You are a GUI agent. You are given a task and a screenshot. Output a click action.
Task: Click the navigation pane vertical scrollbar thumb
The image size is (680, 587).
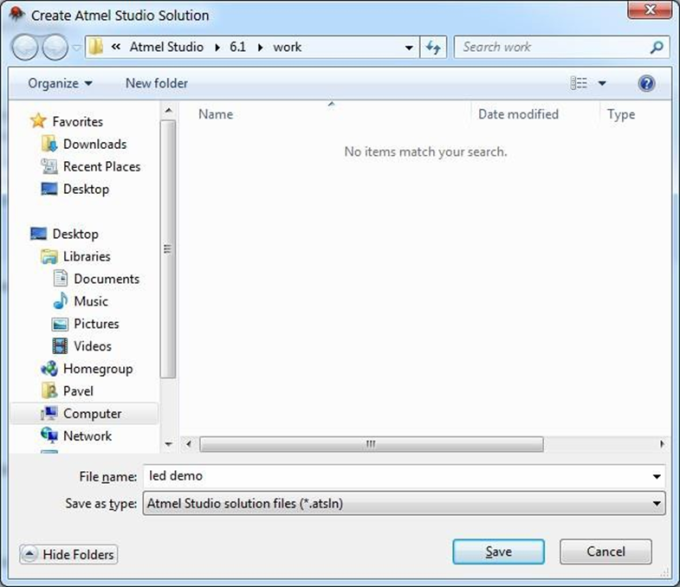167,249
